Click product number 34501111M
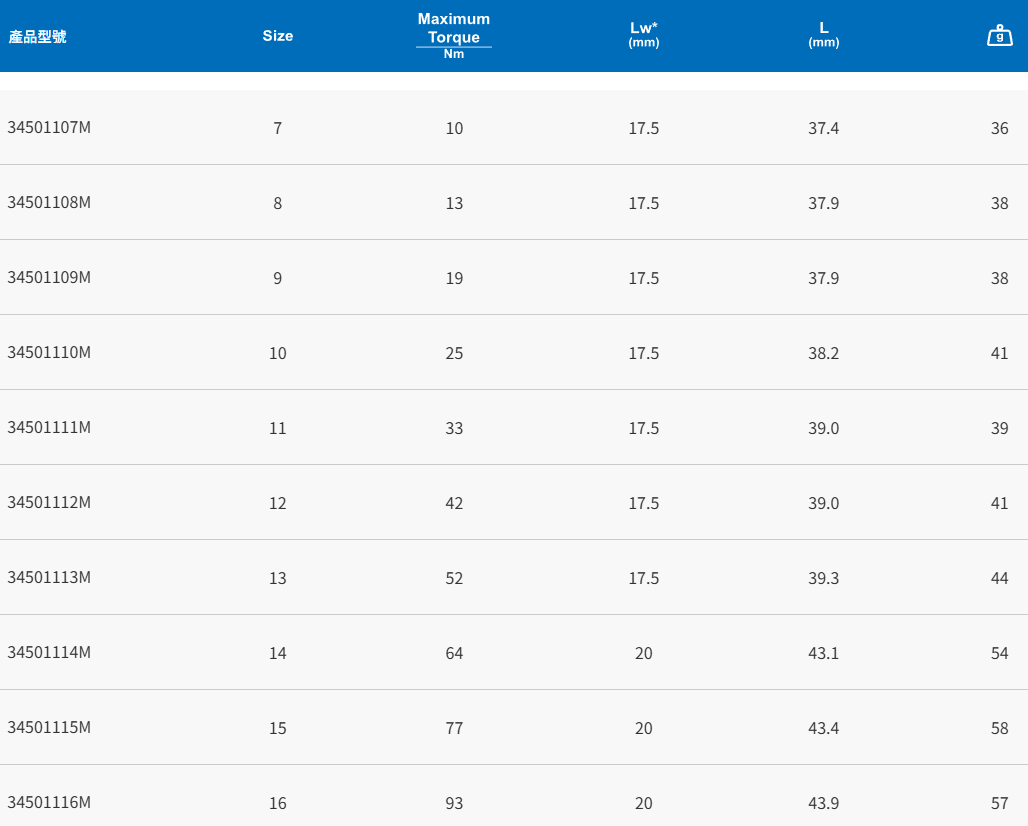 [x=49, y=428]
